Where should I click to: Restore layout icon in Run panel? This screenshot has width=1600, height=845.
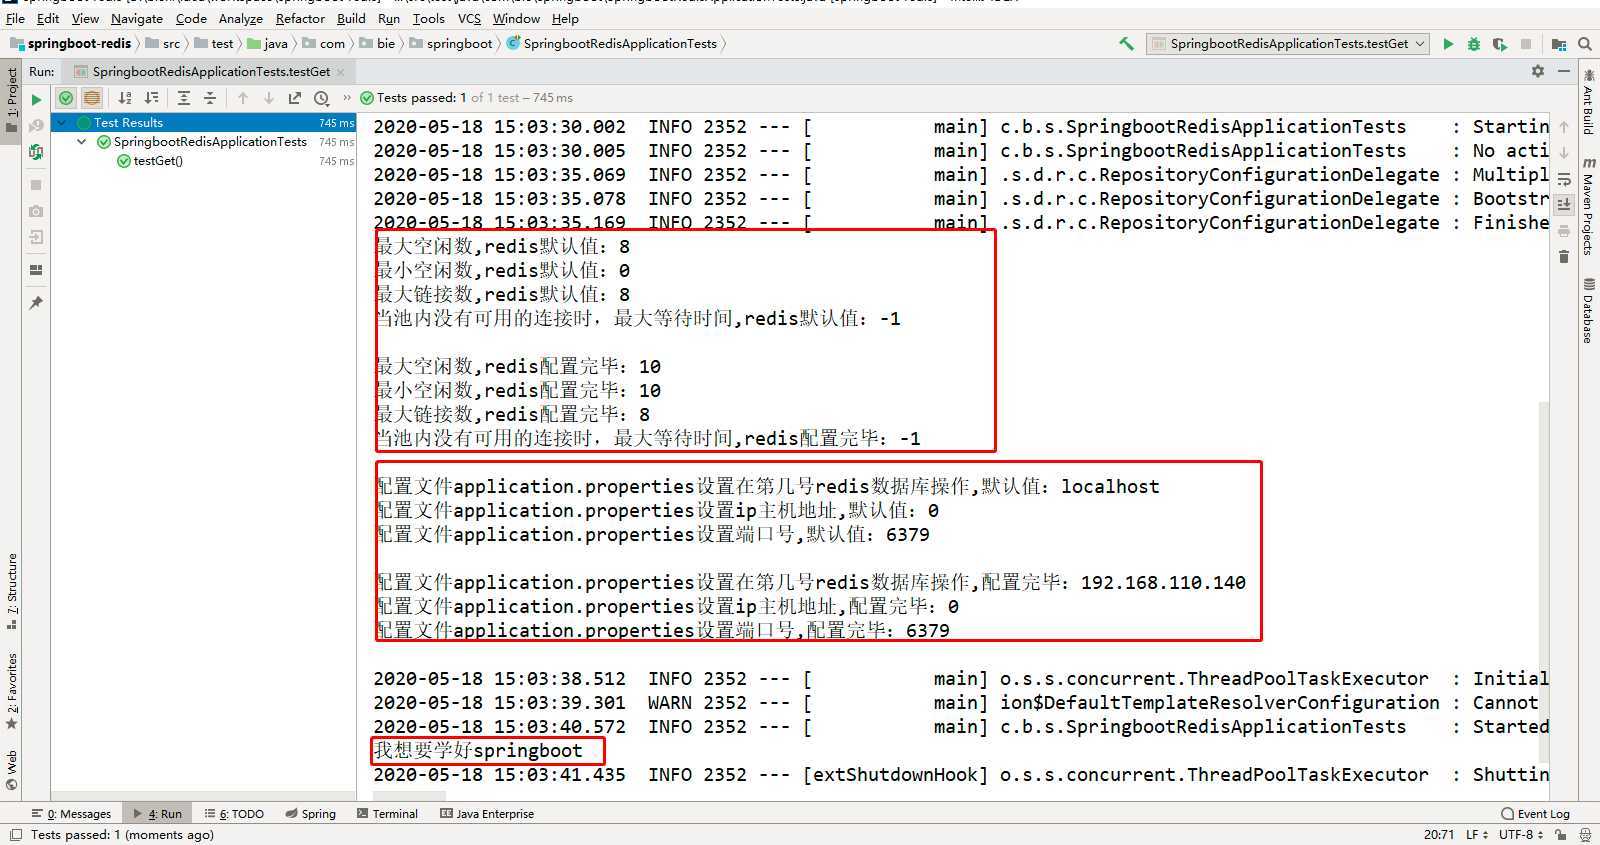[x=36, y=270]
